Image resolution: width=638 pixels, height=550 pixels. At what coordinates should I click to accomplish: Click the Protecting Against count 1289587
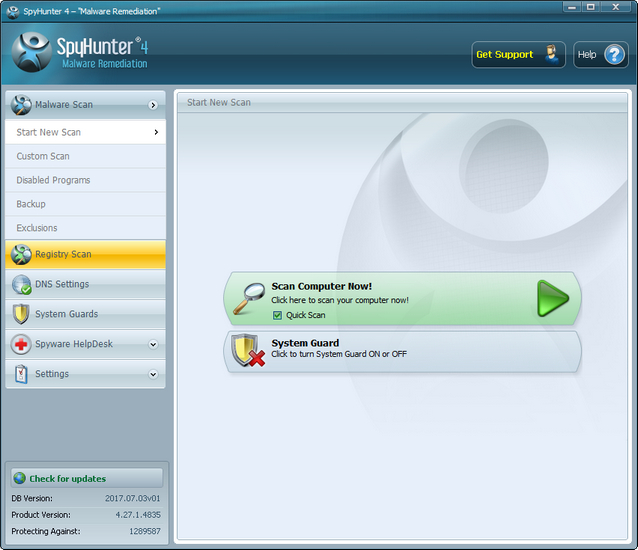pos(145,531)
